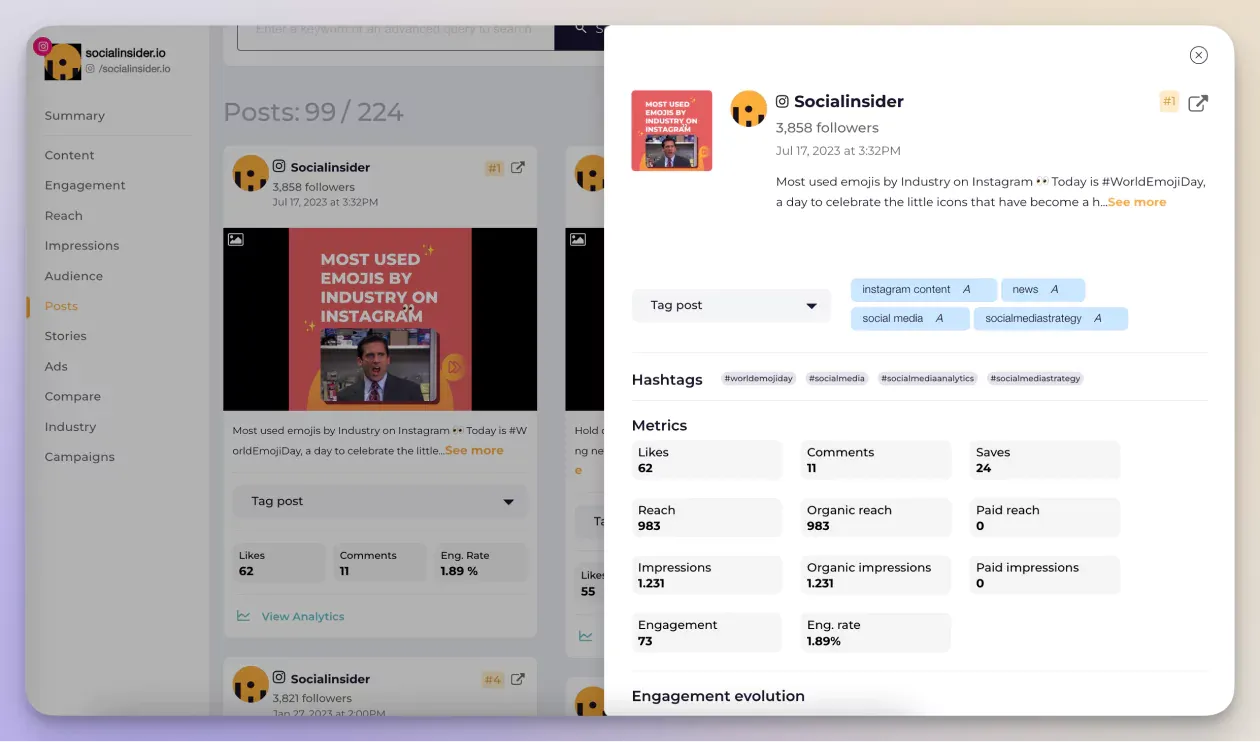Click Instagram icon on first post card header

(280, 167)
